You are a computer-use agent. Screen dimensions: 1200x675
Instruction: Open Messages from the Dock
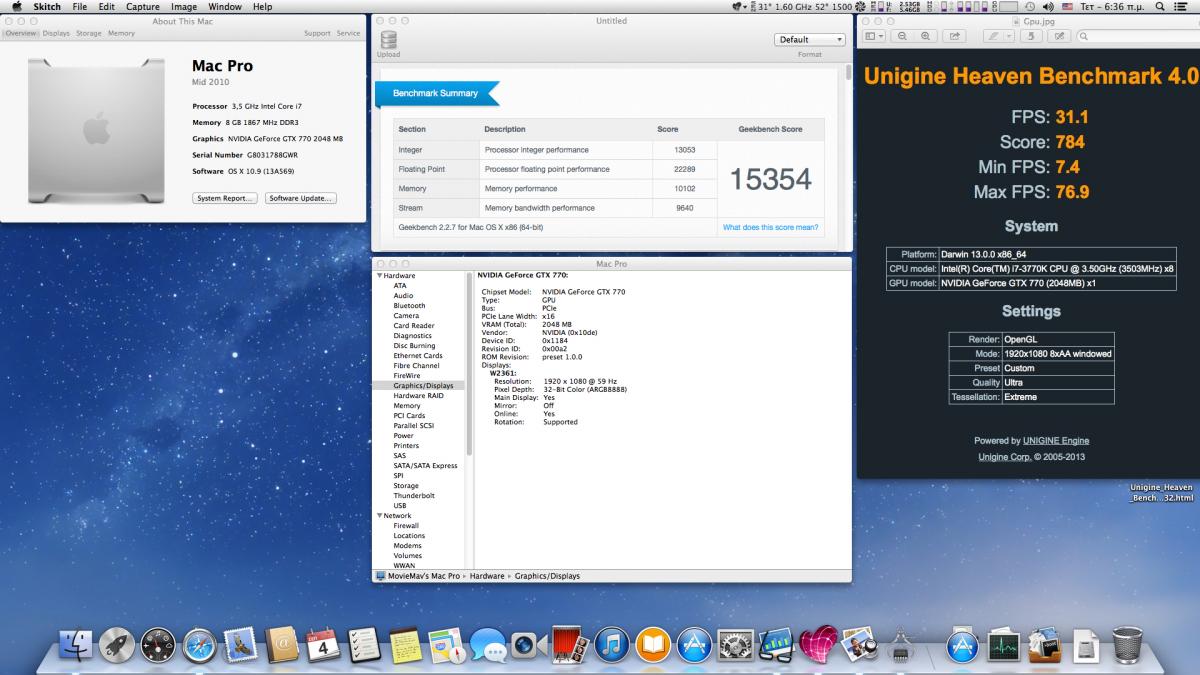point(487,646)
